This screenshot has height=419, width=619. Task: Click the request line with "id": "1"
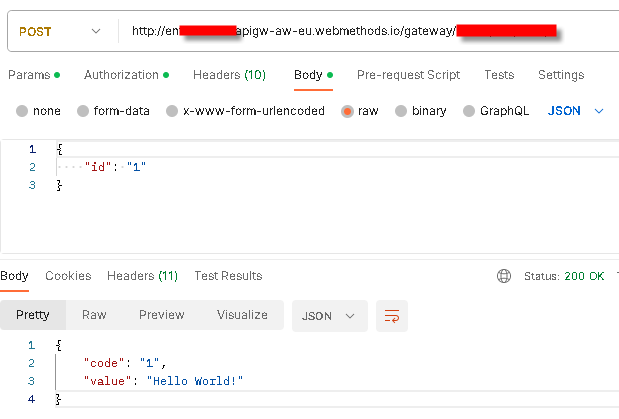coord(115,167)
